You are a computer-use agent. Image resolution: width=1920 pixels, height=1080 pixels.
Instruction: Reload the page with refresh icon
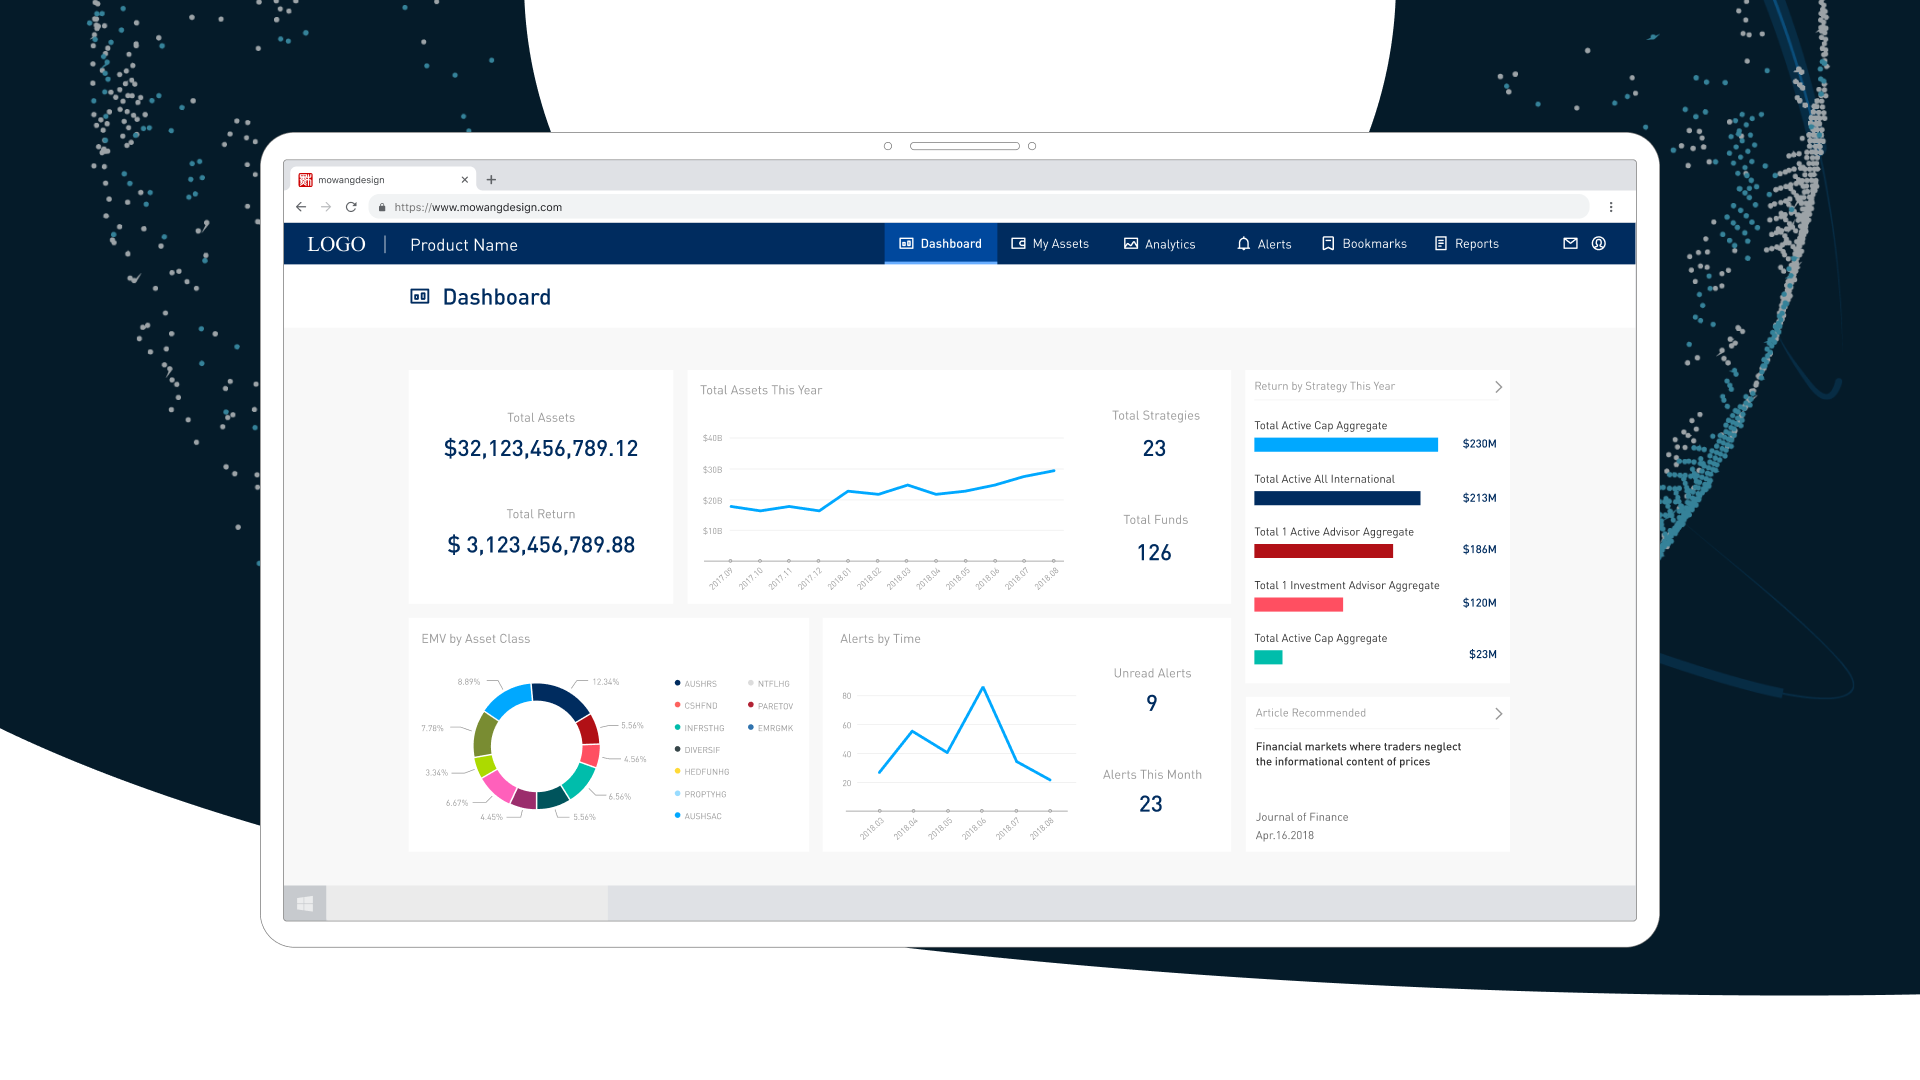pos(351,207)
